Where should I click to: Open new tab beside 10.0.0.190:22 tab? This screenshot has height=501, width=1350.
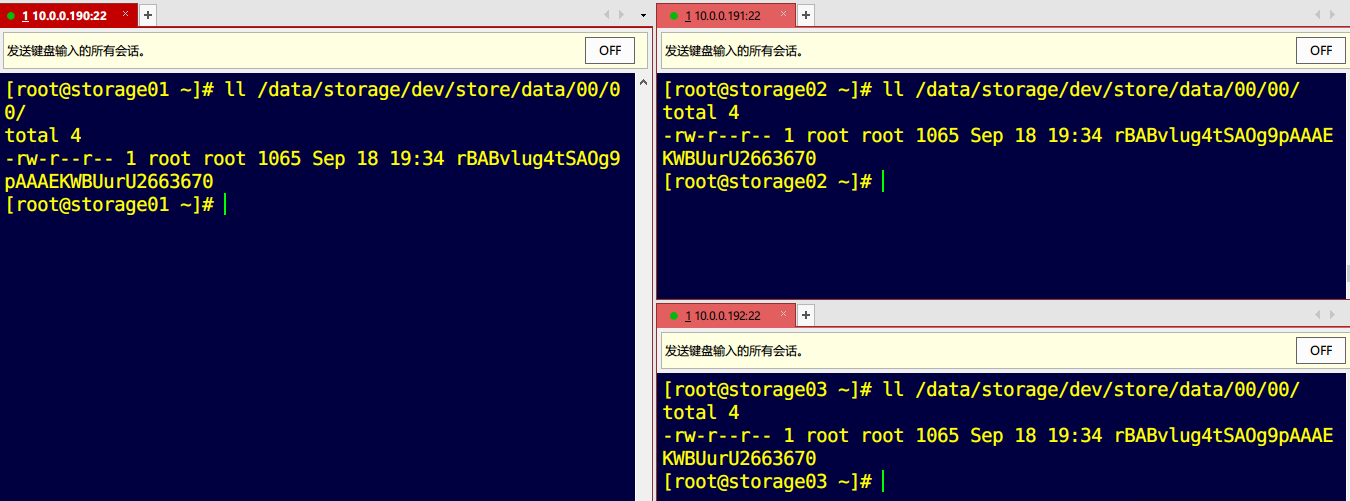(x=148, y=15)
